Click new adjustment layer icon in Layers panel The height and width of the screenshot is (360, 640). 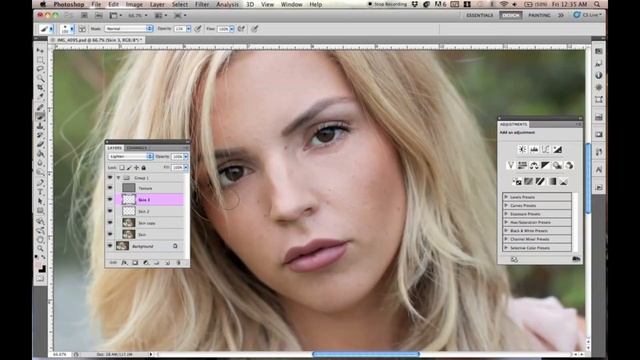click(146, 263)
